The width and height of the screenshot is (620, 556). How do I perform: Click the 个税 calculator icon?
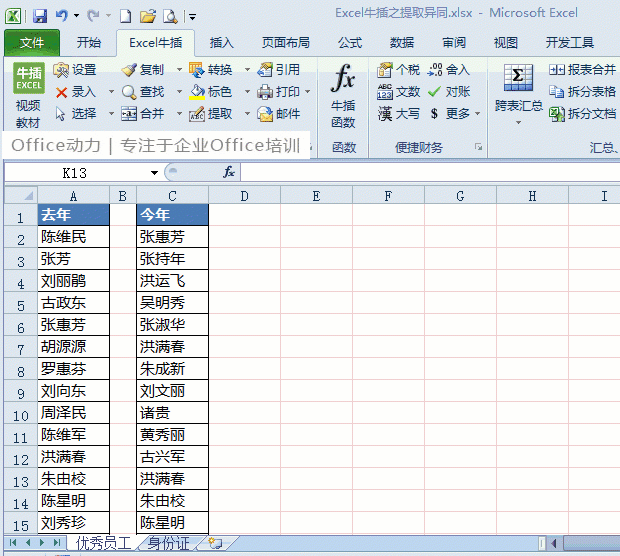coord(384,70)
